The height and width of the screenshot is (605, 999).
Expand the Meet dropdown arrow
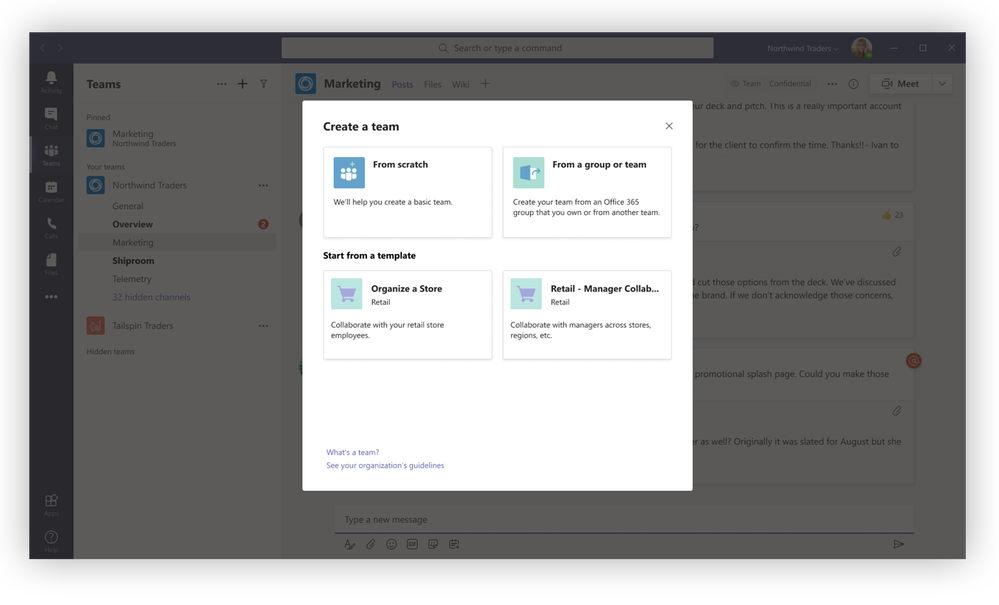(942, 84)
